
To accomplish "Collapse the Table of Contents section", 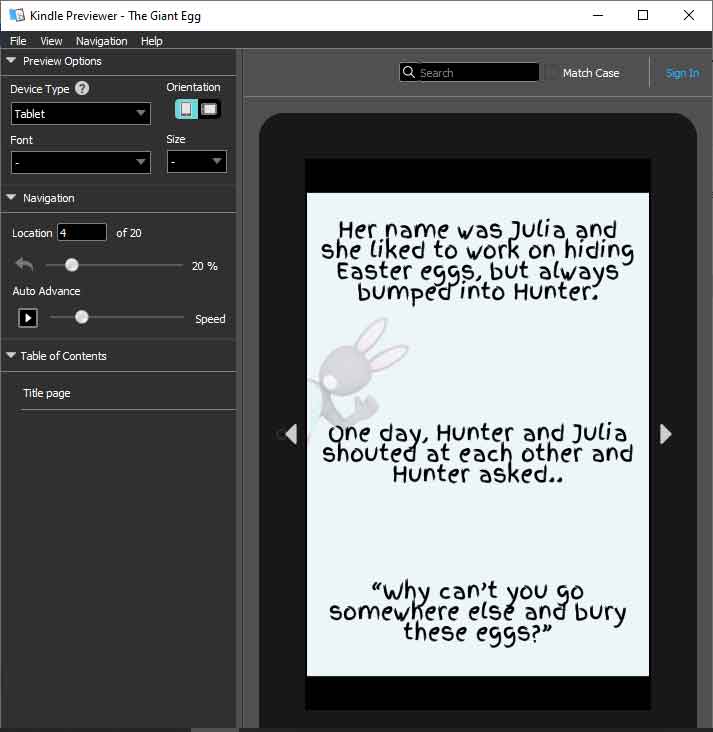I will click(x=11, y=355).
